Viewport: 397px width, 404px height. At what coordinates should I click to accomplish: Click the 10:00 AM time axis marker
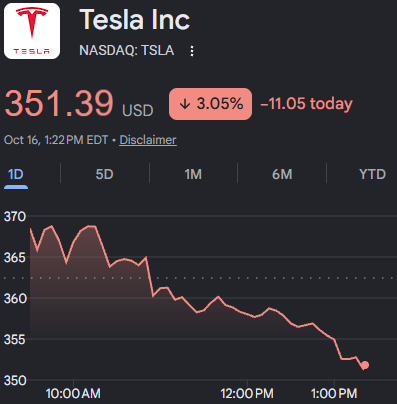pyautogui.click(x=73, y=394)
